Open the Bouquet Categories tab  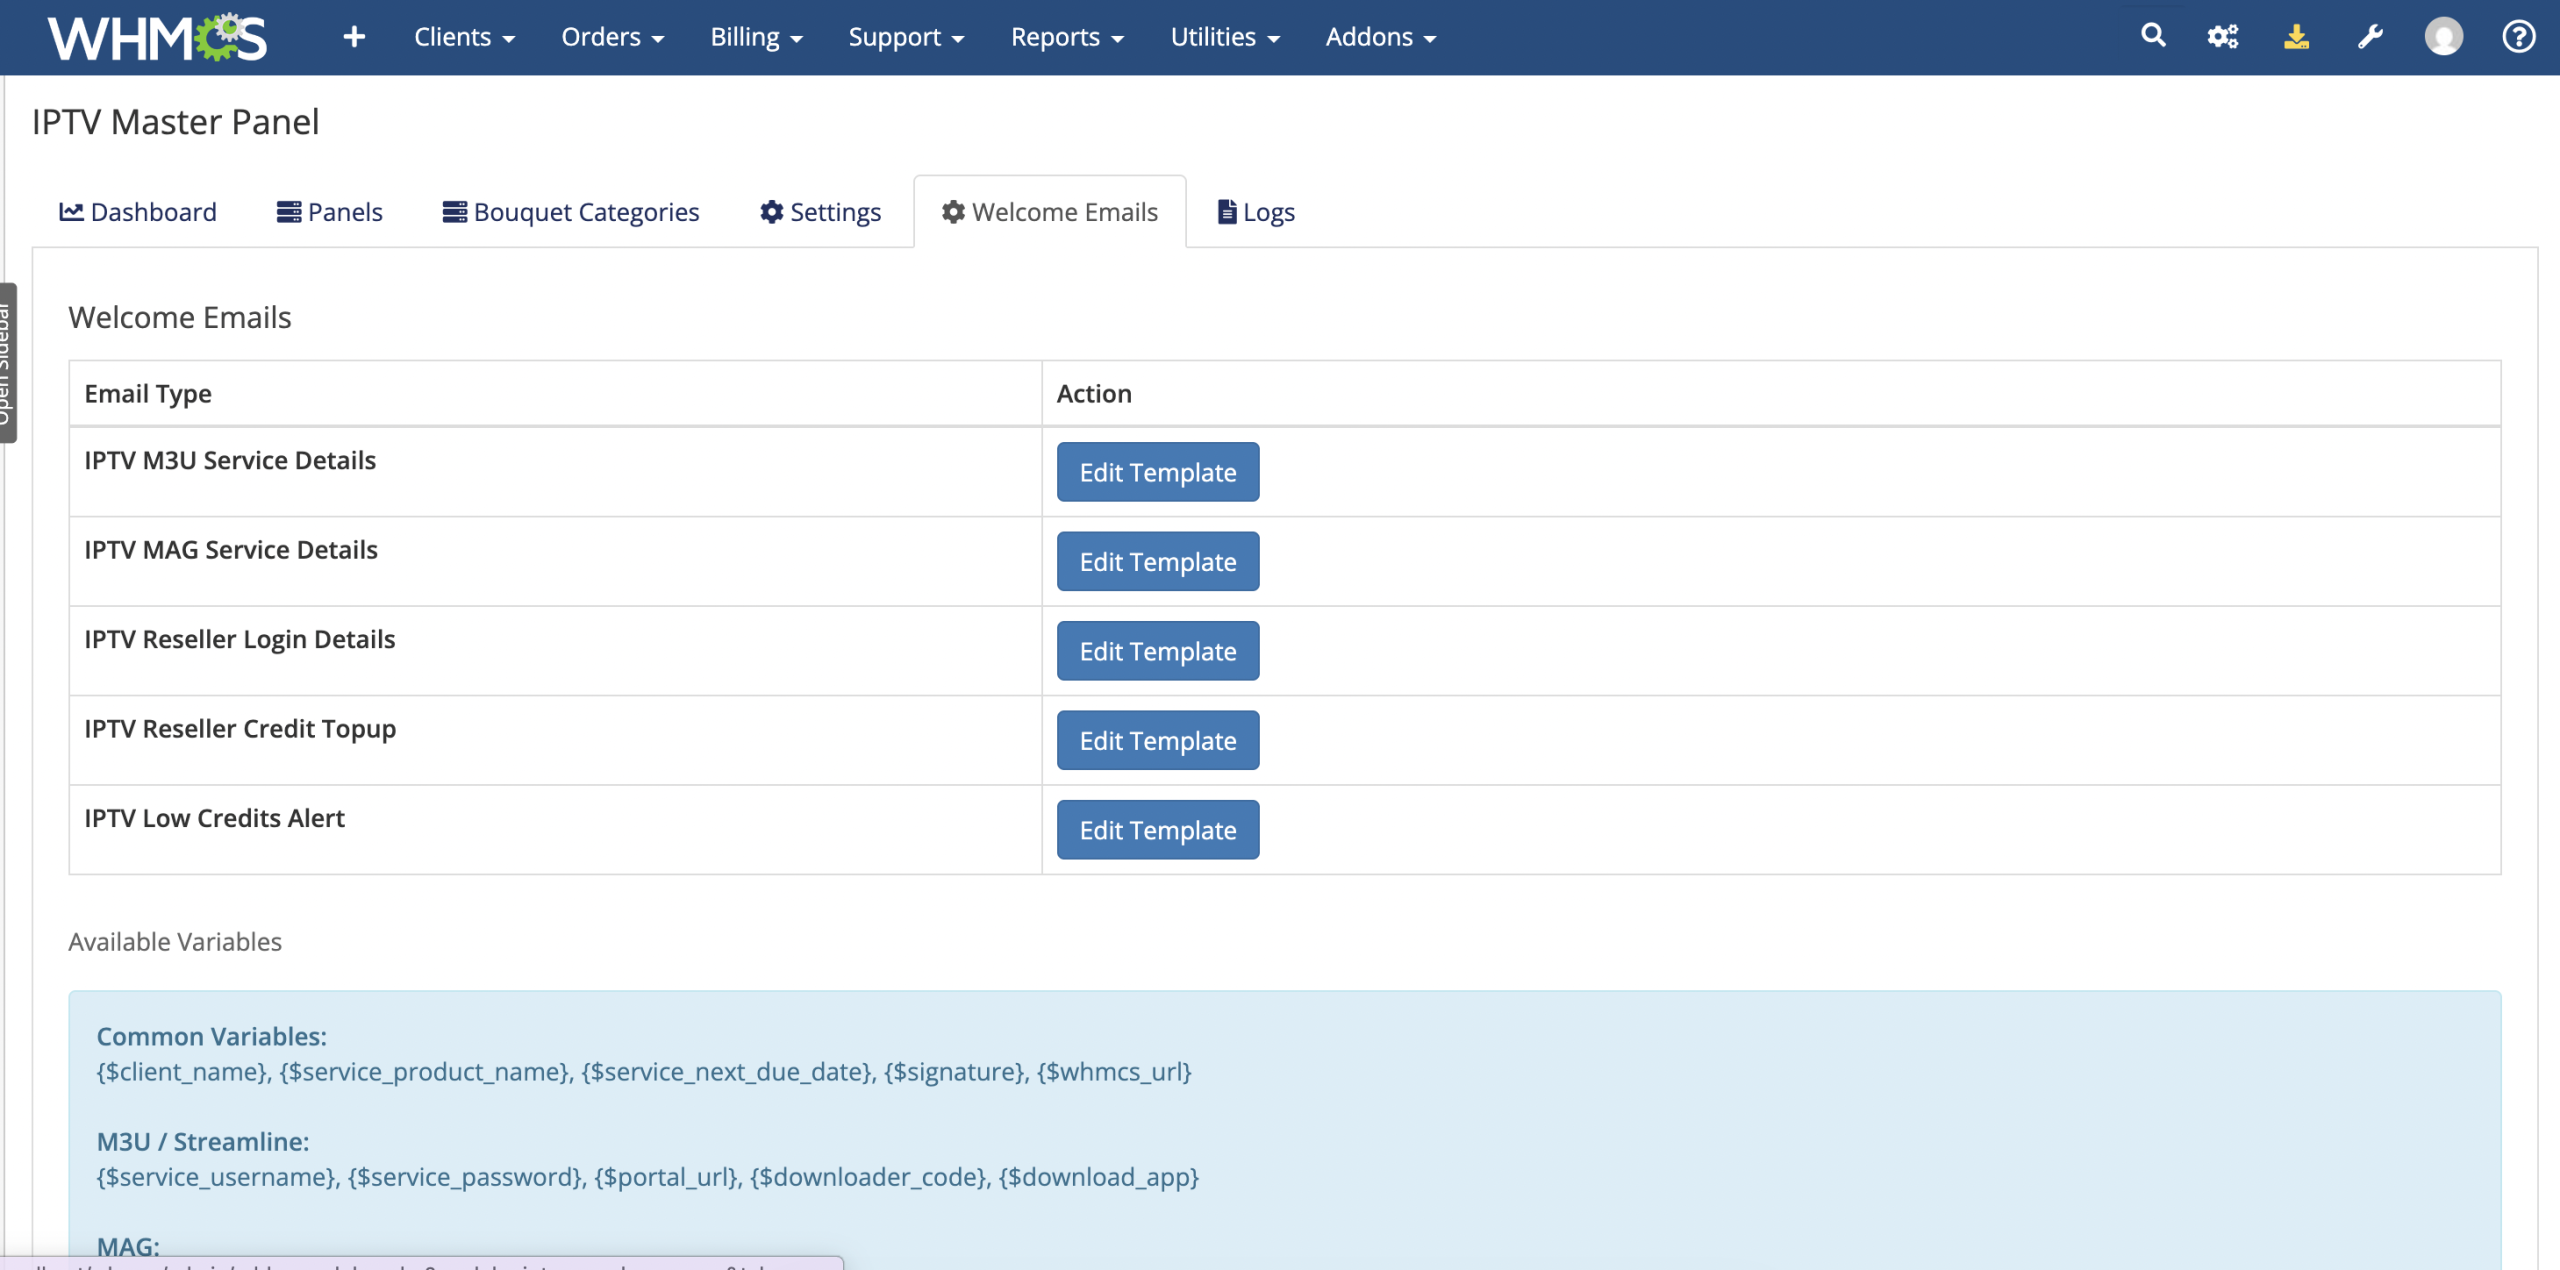pyautogui.click(x=571, y=212)
